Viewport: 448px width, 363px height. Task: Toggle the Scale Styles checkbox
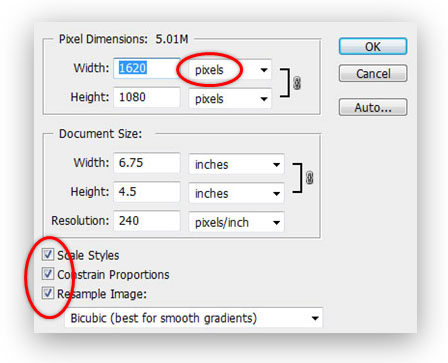click(48, 254)
